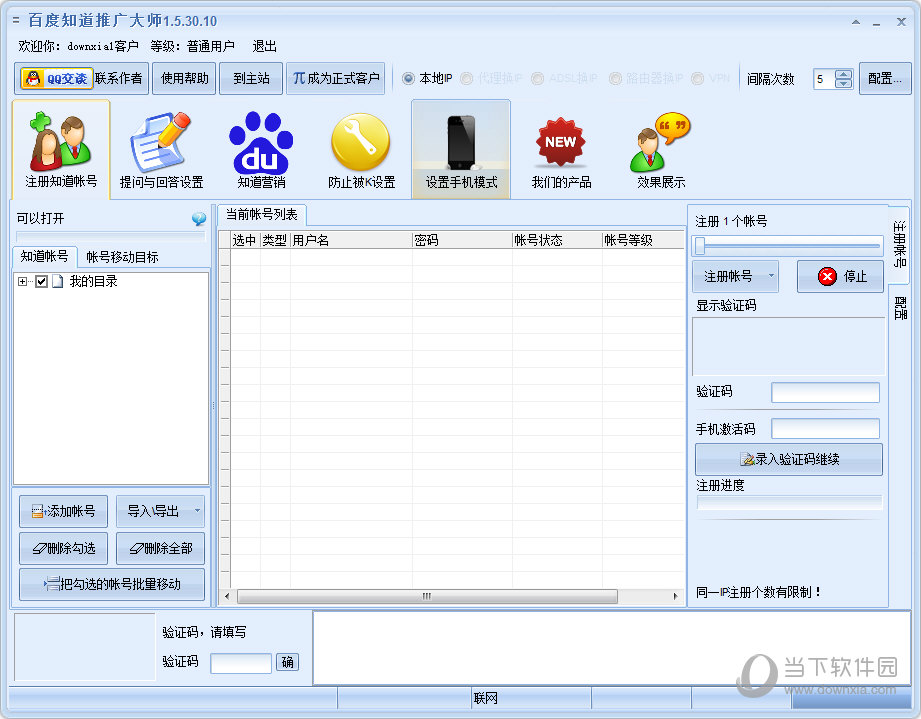Click the page icon next to 我的目录
This screenshot has height=719, width=921.
(x=58, y=281)
